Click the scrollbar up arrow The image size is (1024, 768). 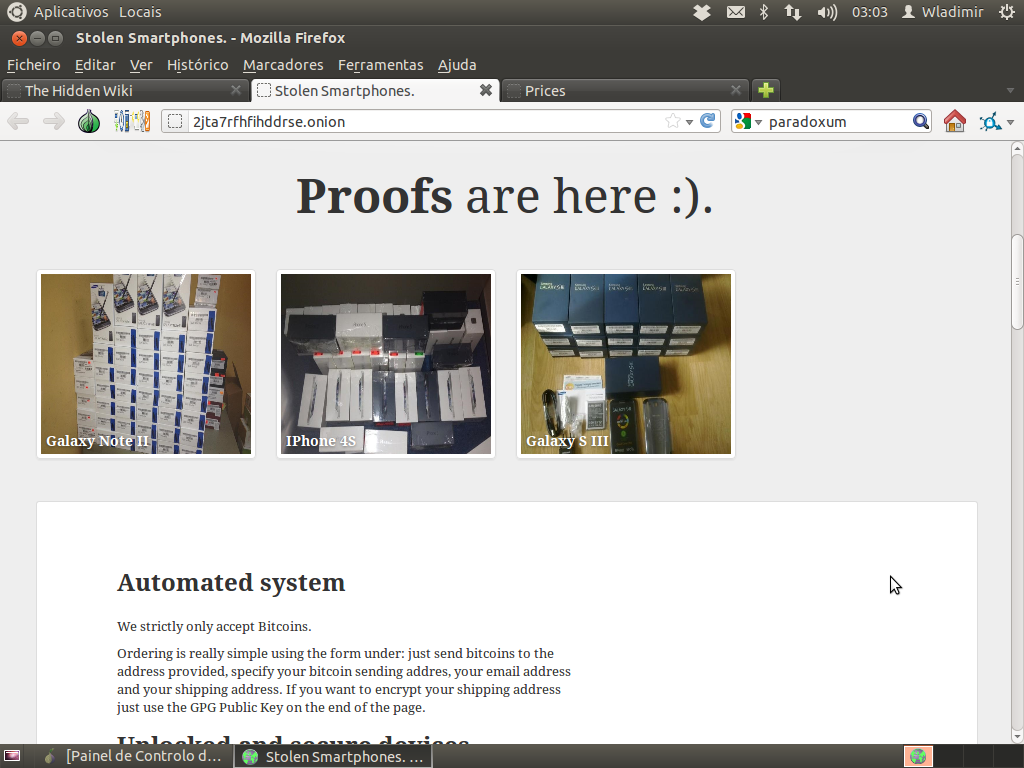click(x=1017, y=149)
